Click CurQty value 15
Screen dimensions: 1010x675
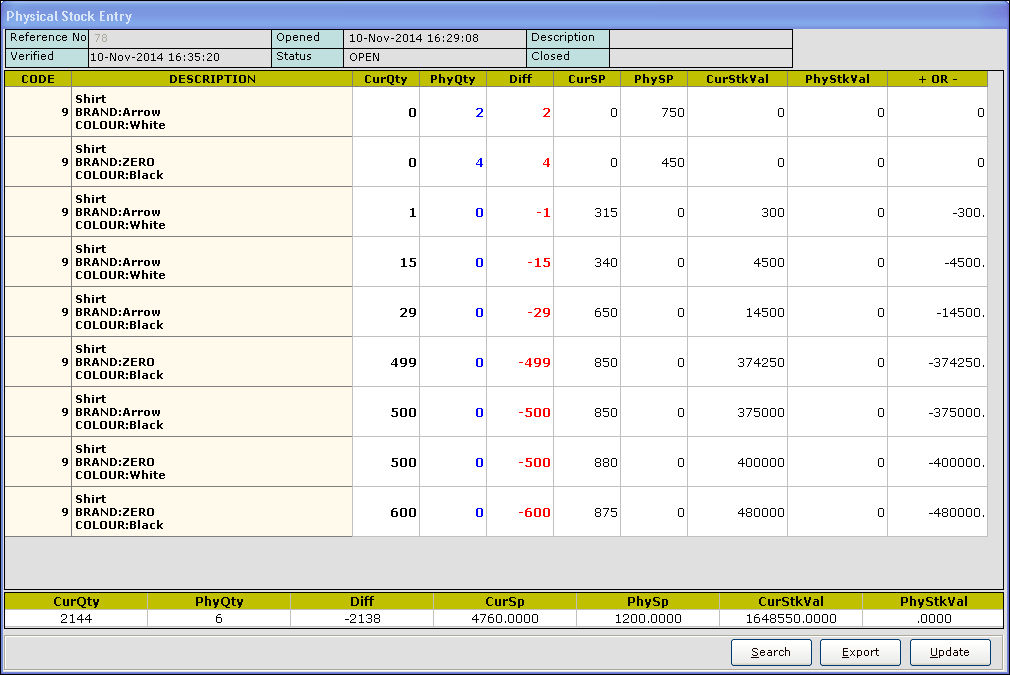point(386,262)
